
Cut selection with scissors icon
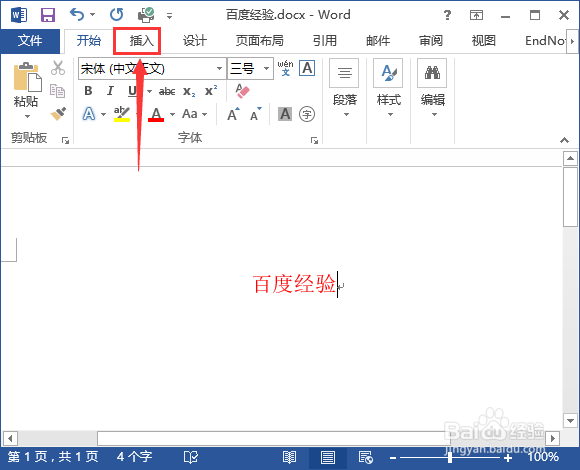tap(58, 68)
